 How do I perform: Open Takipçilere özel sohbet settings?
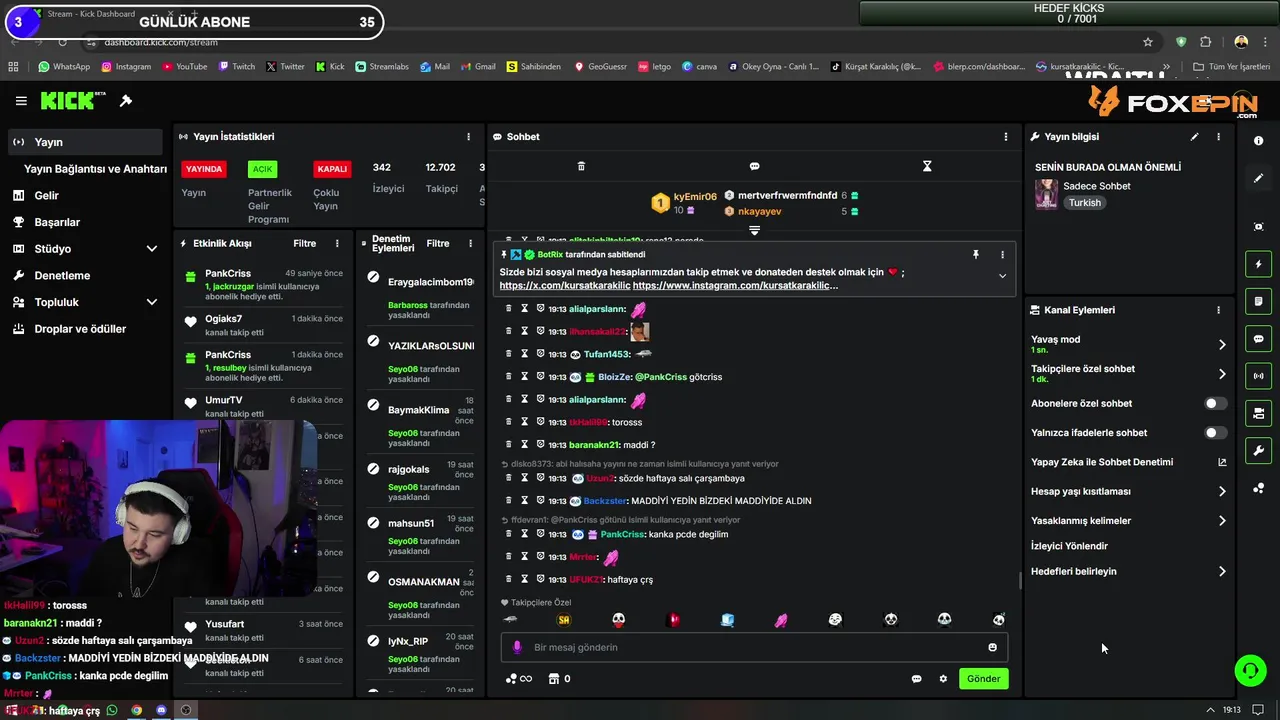coord(1128,374)
